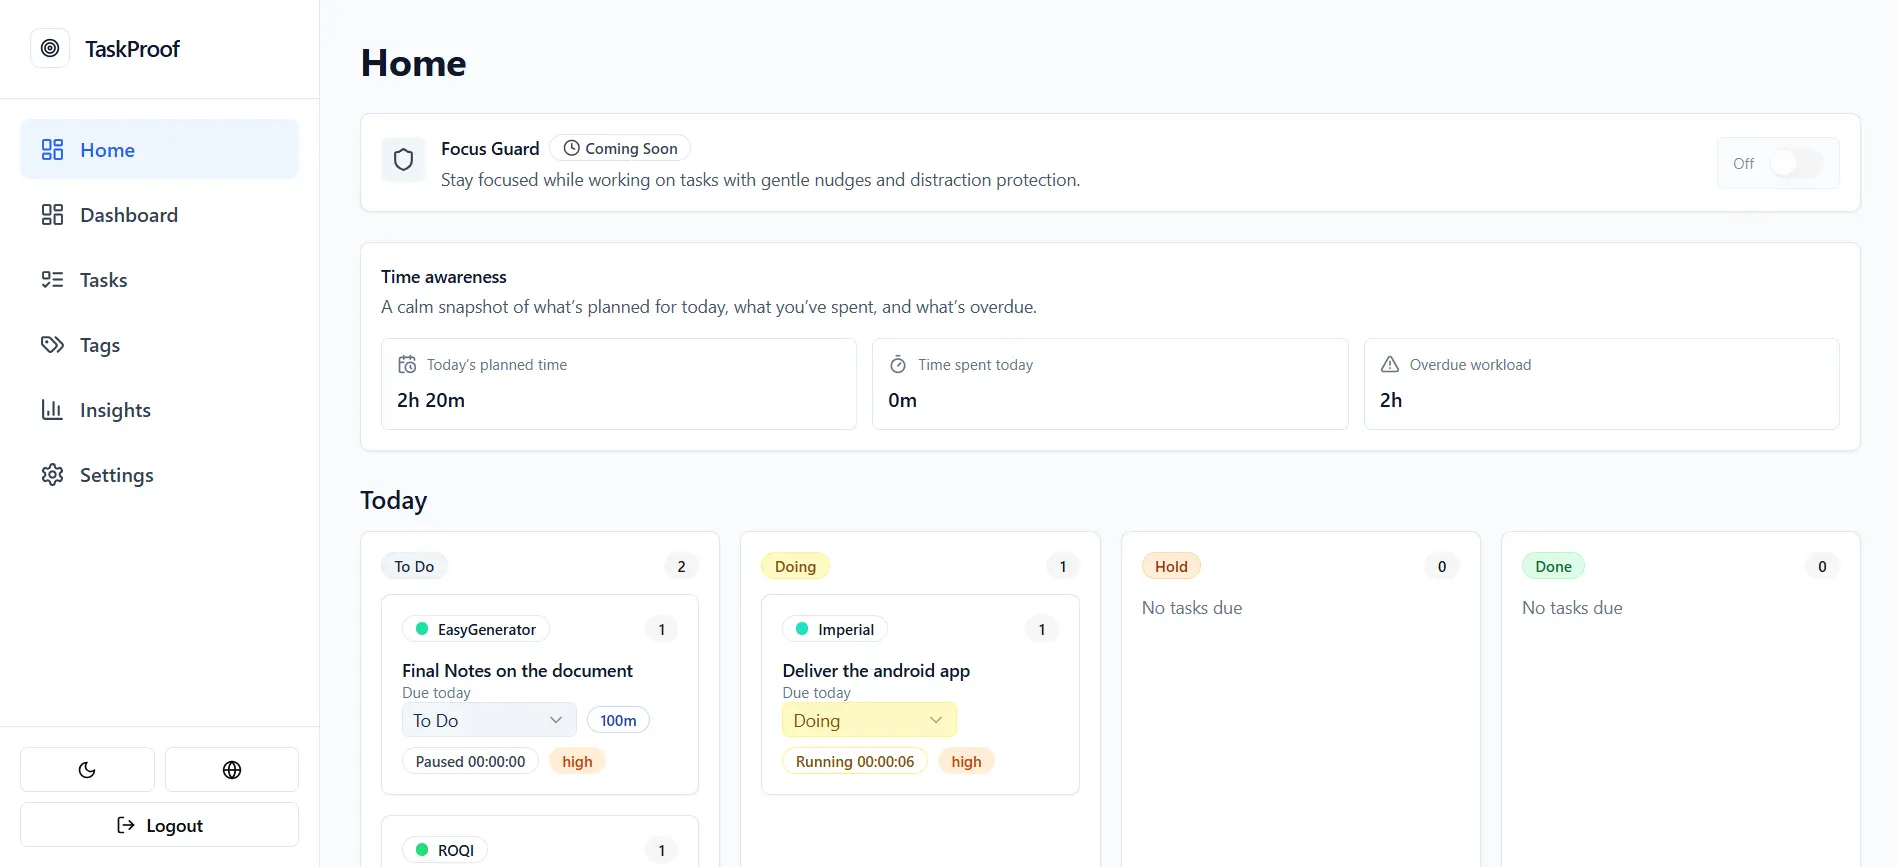Open task Final Notes on the document
This screenshot has width=1898, height=867.
(x=517, y=670)
